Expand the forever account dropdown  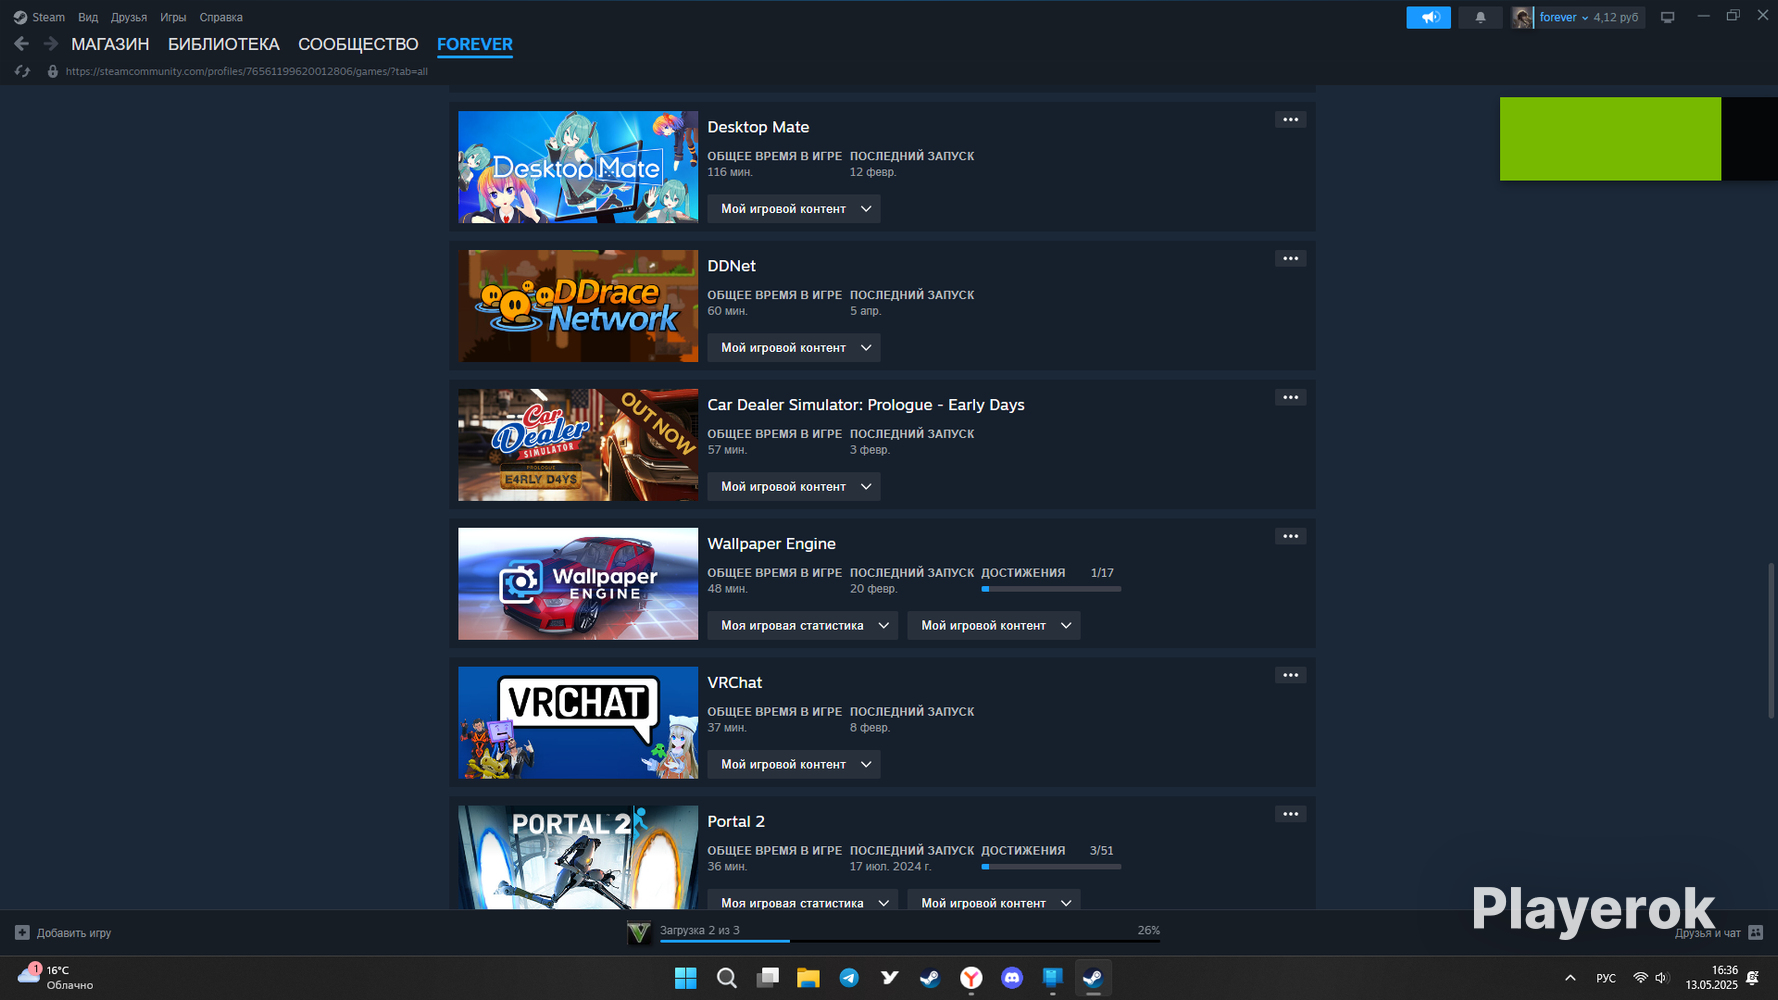pyautogui.click(x=1564, y=17)
